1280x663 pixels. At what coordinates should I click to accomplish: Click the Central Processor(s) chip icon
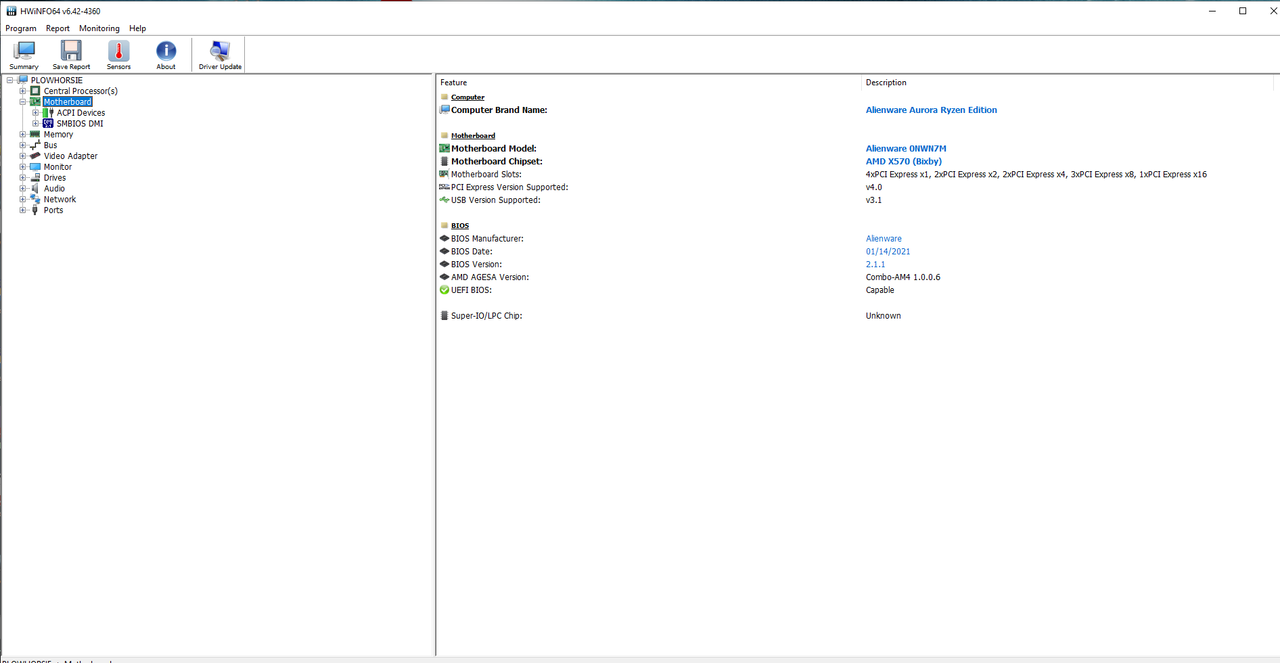coord(35,91)
